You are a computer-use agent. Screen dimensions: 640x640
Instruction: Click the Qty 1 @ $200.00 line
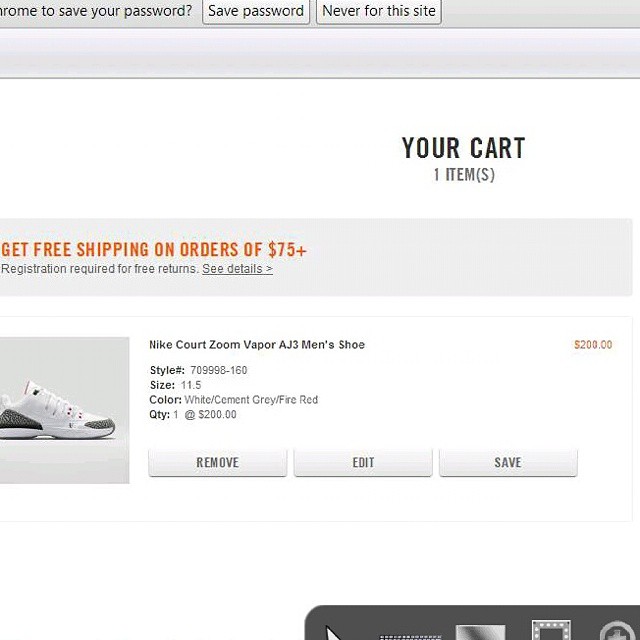(x=193, y=415)
